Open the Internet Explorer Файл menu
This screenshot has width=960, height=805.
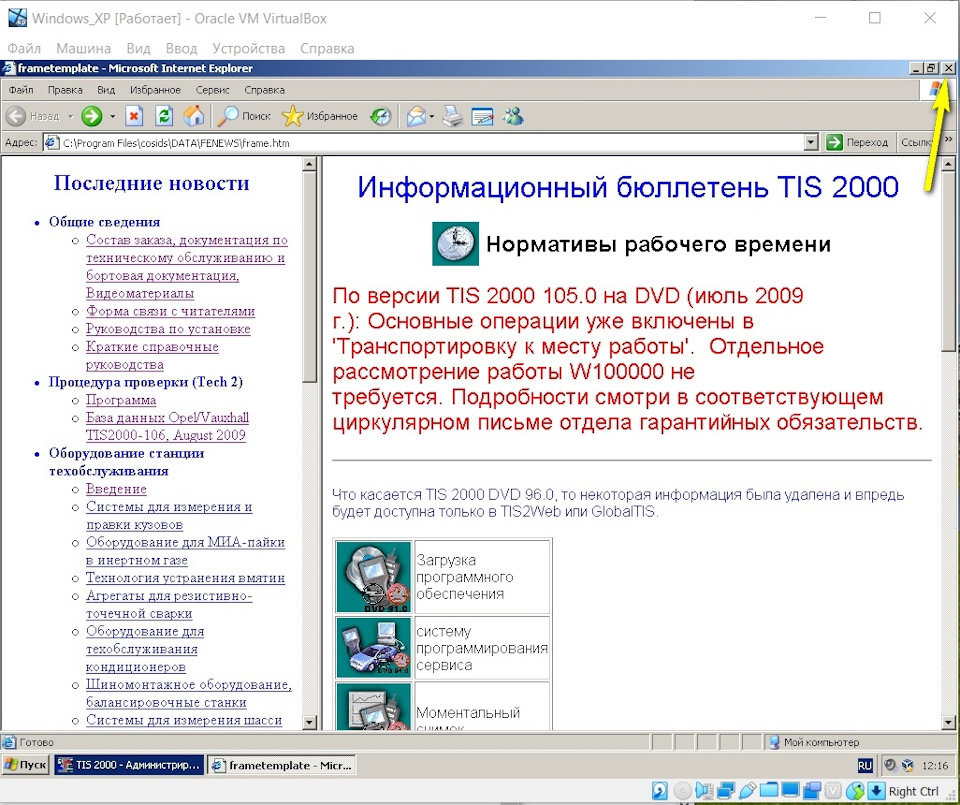[x=21, y=90]
